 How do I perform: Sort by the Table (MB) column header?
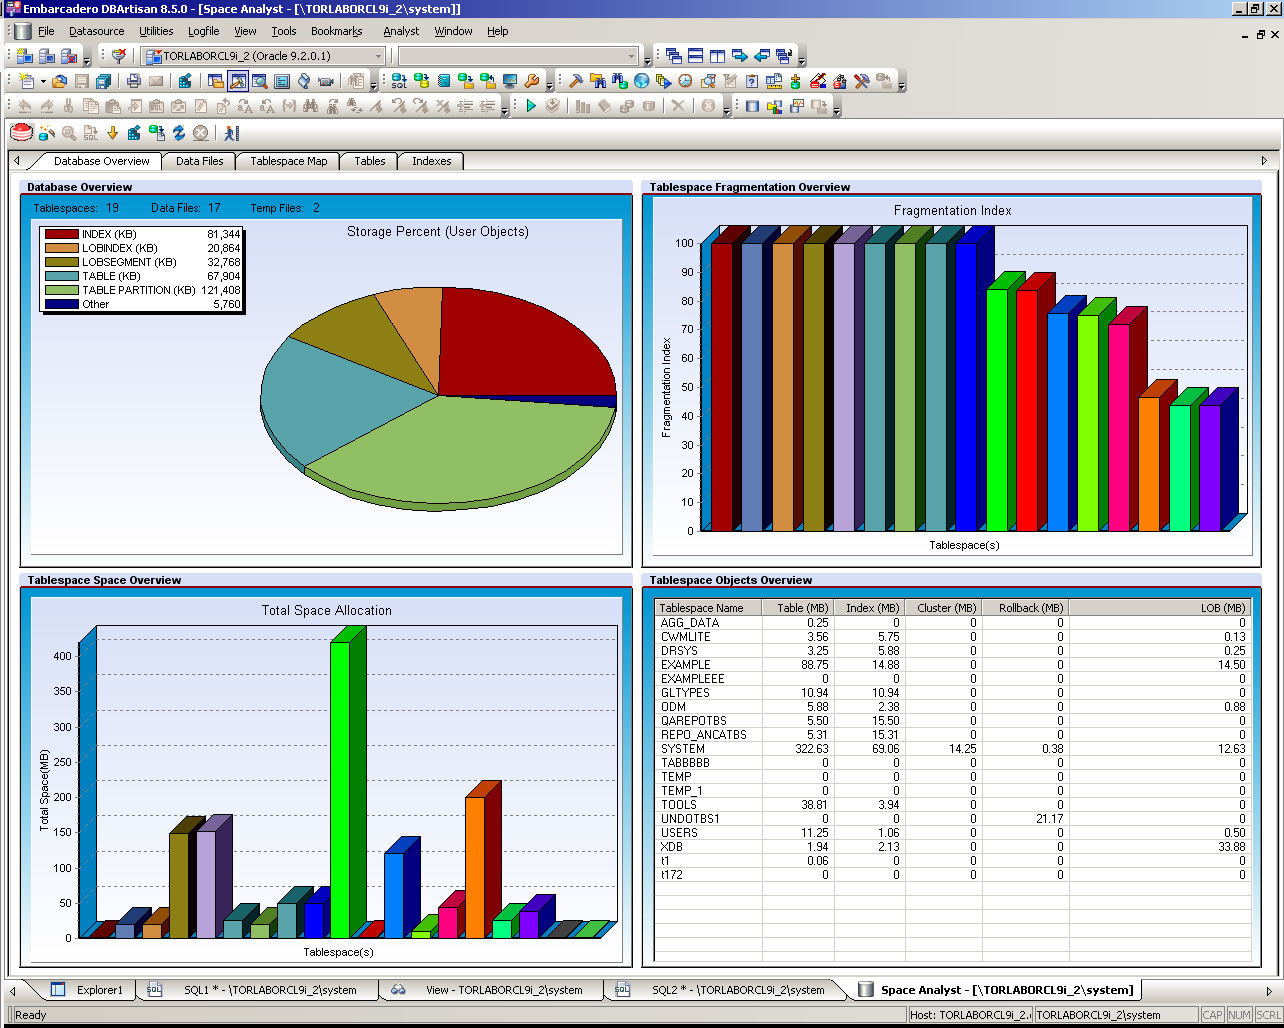(x=798, y=608)
